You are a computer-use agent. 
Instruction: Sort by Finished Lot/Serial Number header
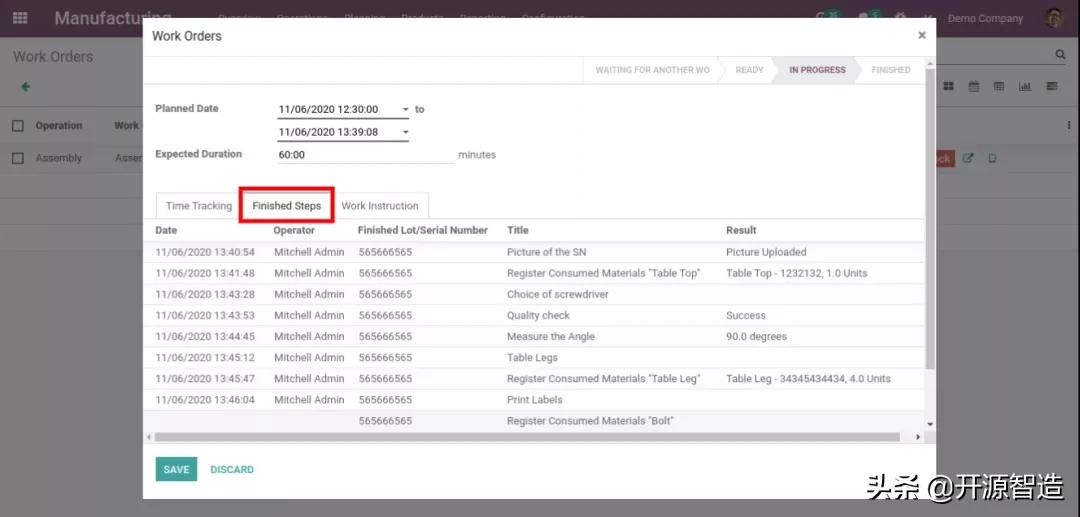(x=423, y=231)
